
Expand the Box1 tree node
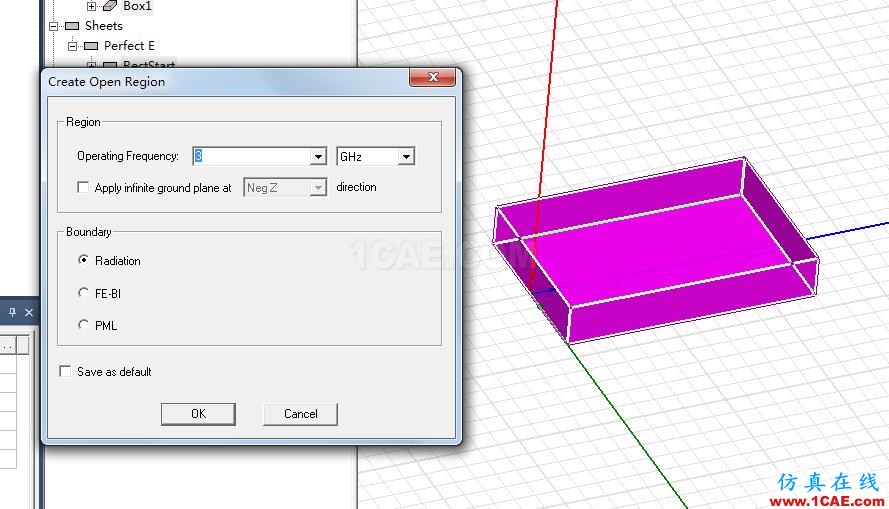pos(91,6)
